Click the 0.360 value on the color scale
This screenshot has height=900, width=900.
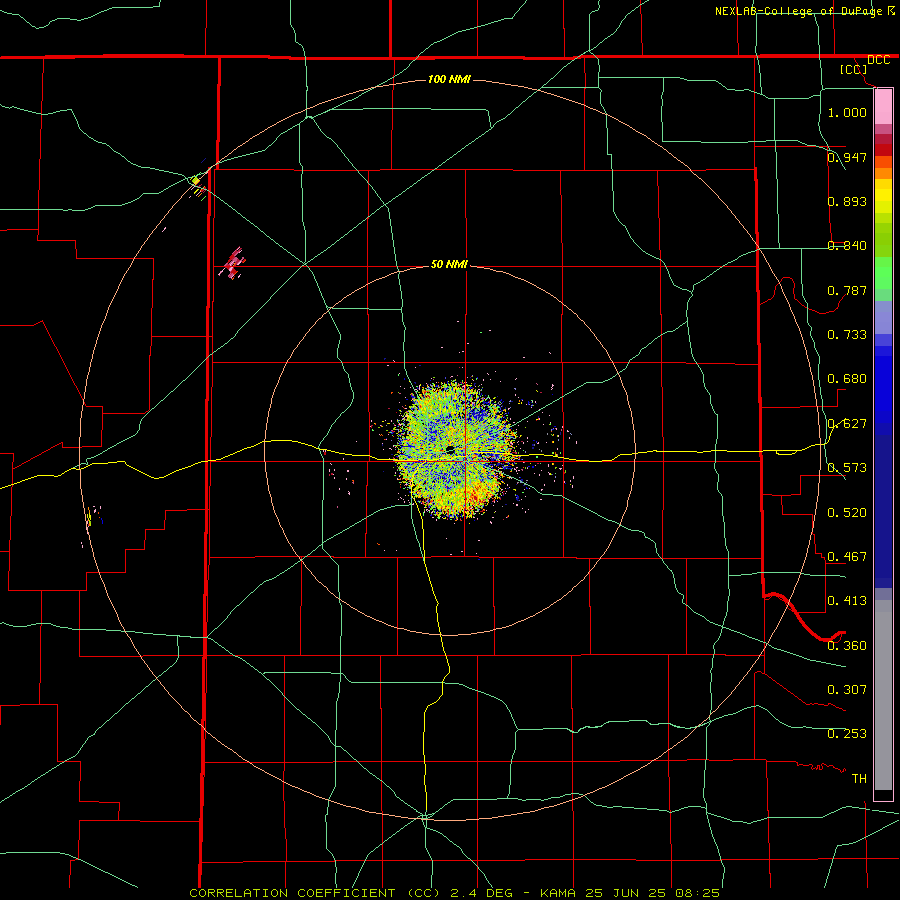click(x=847, y=645)
